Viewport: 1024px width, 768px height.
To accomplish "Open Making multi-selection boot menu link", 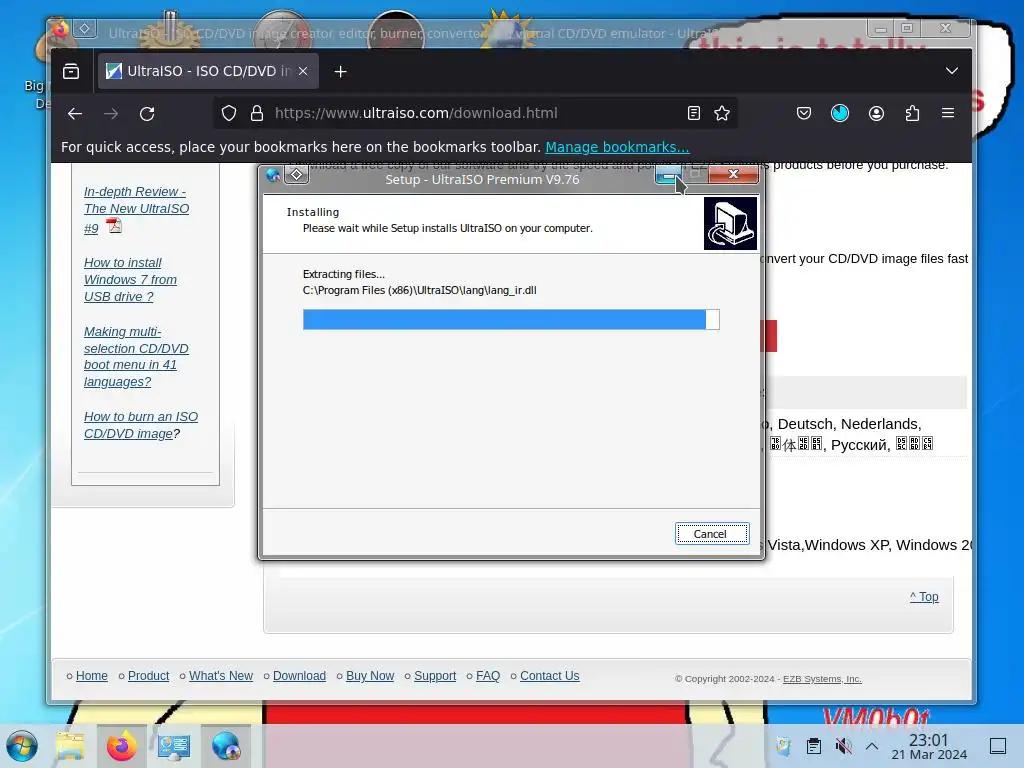I will click(x=136, y=357).
